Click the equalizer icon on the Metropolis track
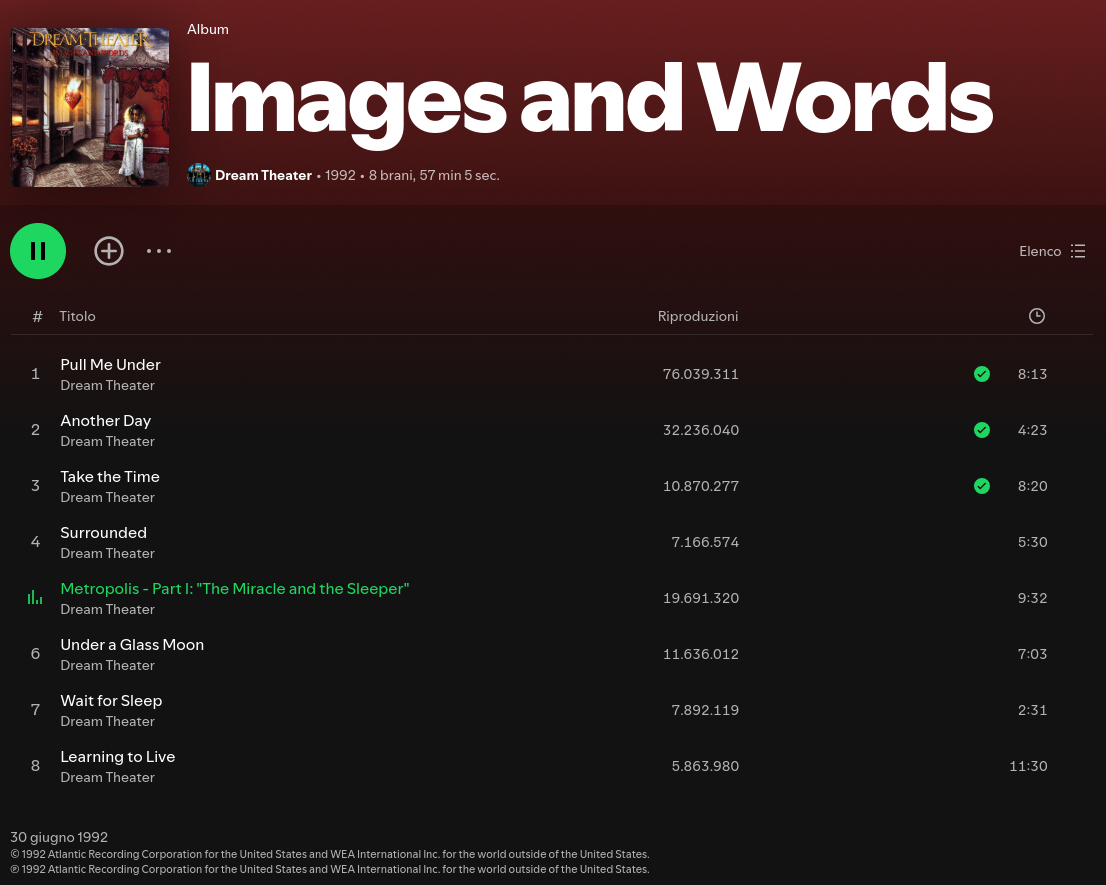The height and width of the screenshot is (885, 1106). click(35, 598)
